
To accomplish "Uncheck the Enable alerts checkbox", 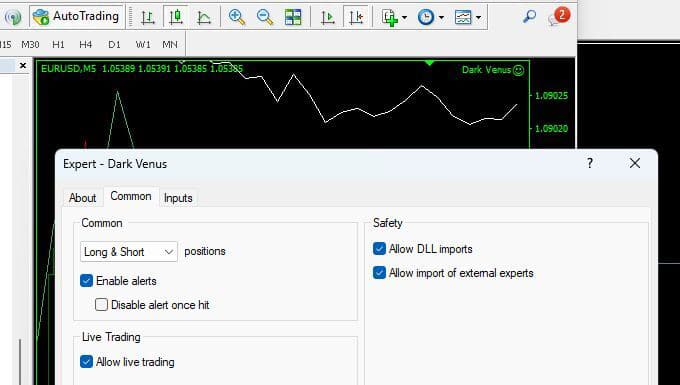I will coord(87,281).
